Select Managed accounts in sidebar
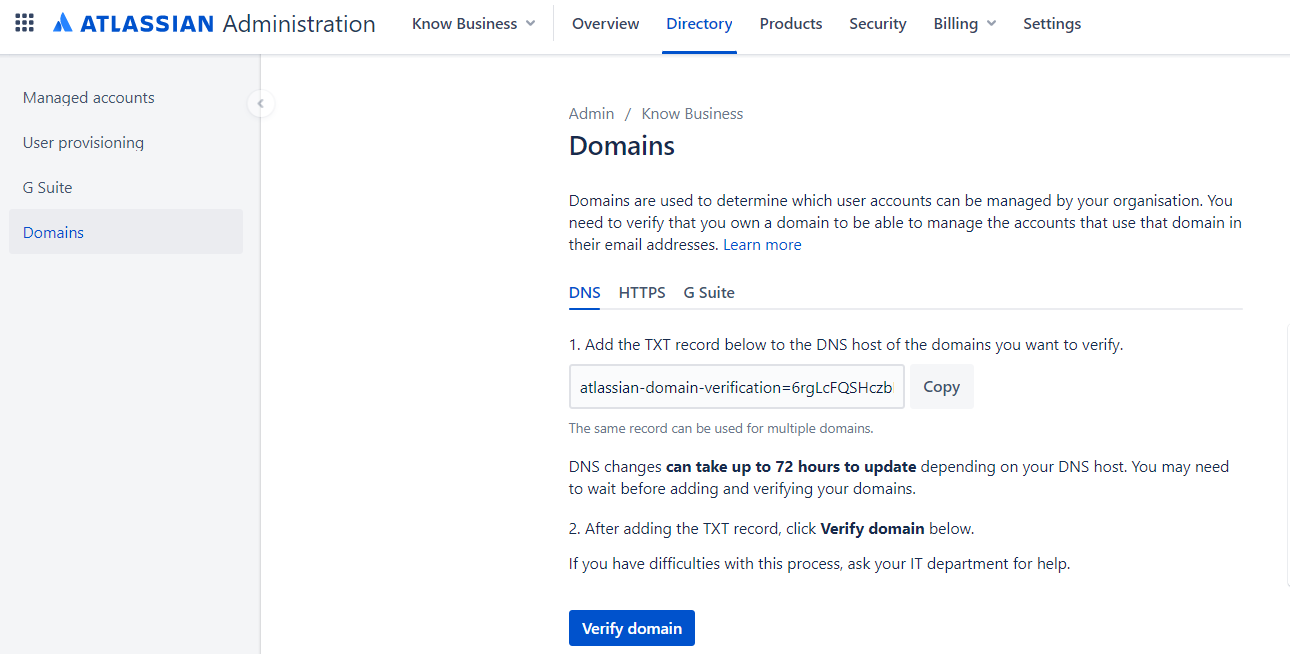1290x654 pixels. pos(89,98)
